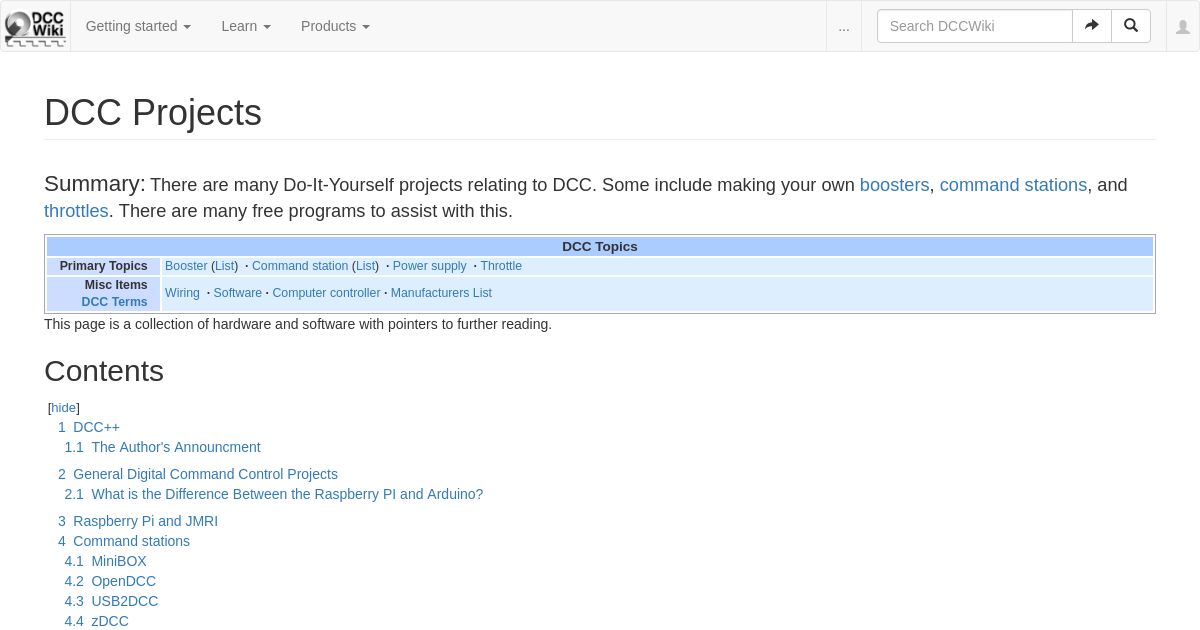Jump to 2.1 Raspberry PI and Arduino difference
The width and height of the screenshot is (1200, 630).
pos(274,494)
